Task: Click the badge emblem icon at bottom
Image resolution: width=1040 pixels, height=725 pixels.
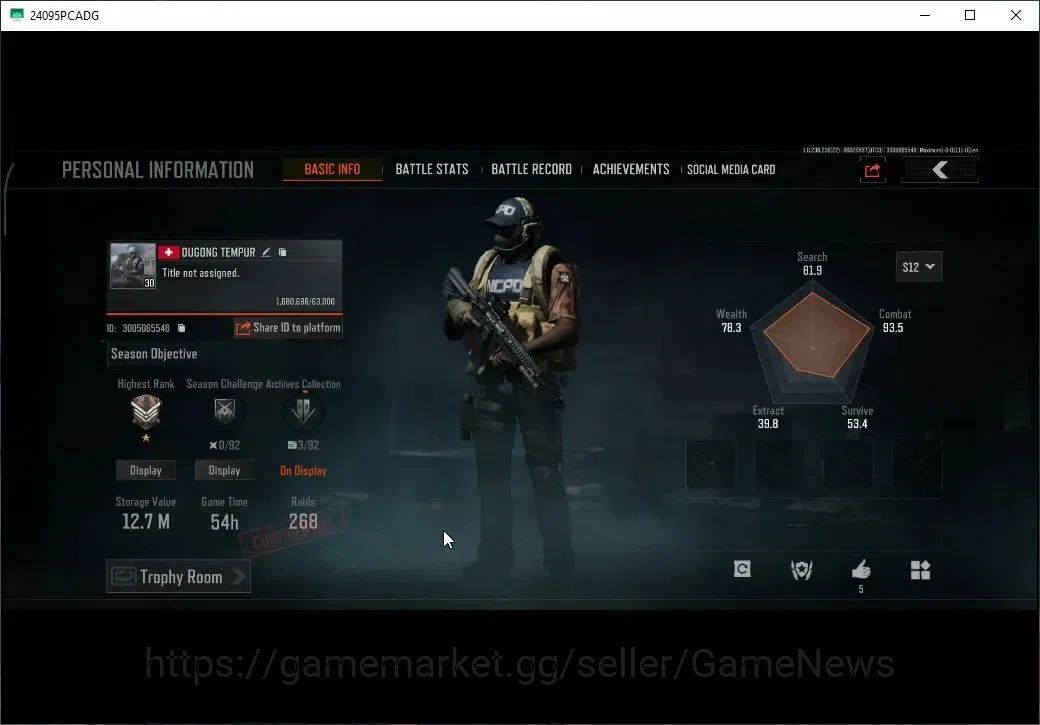Action: (x=801, y=570)
